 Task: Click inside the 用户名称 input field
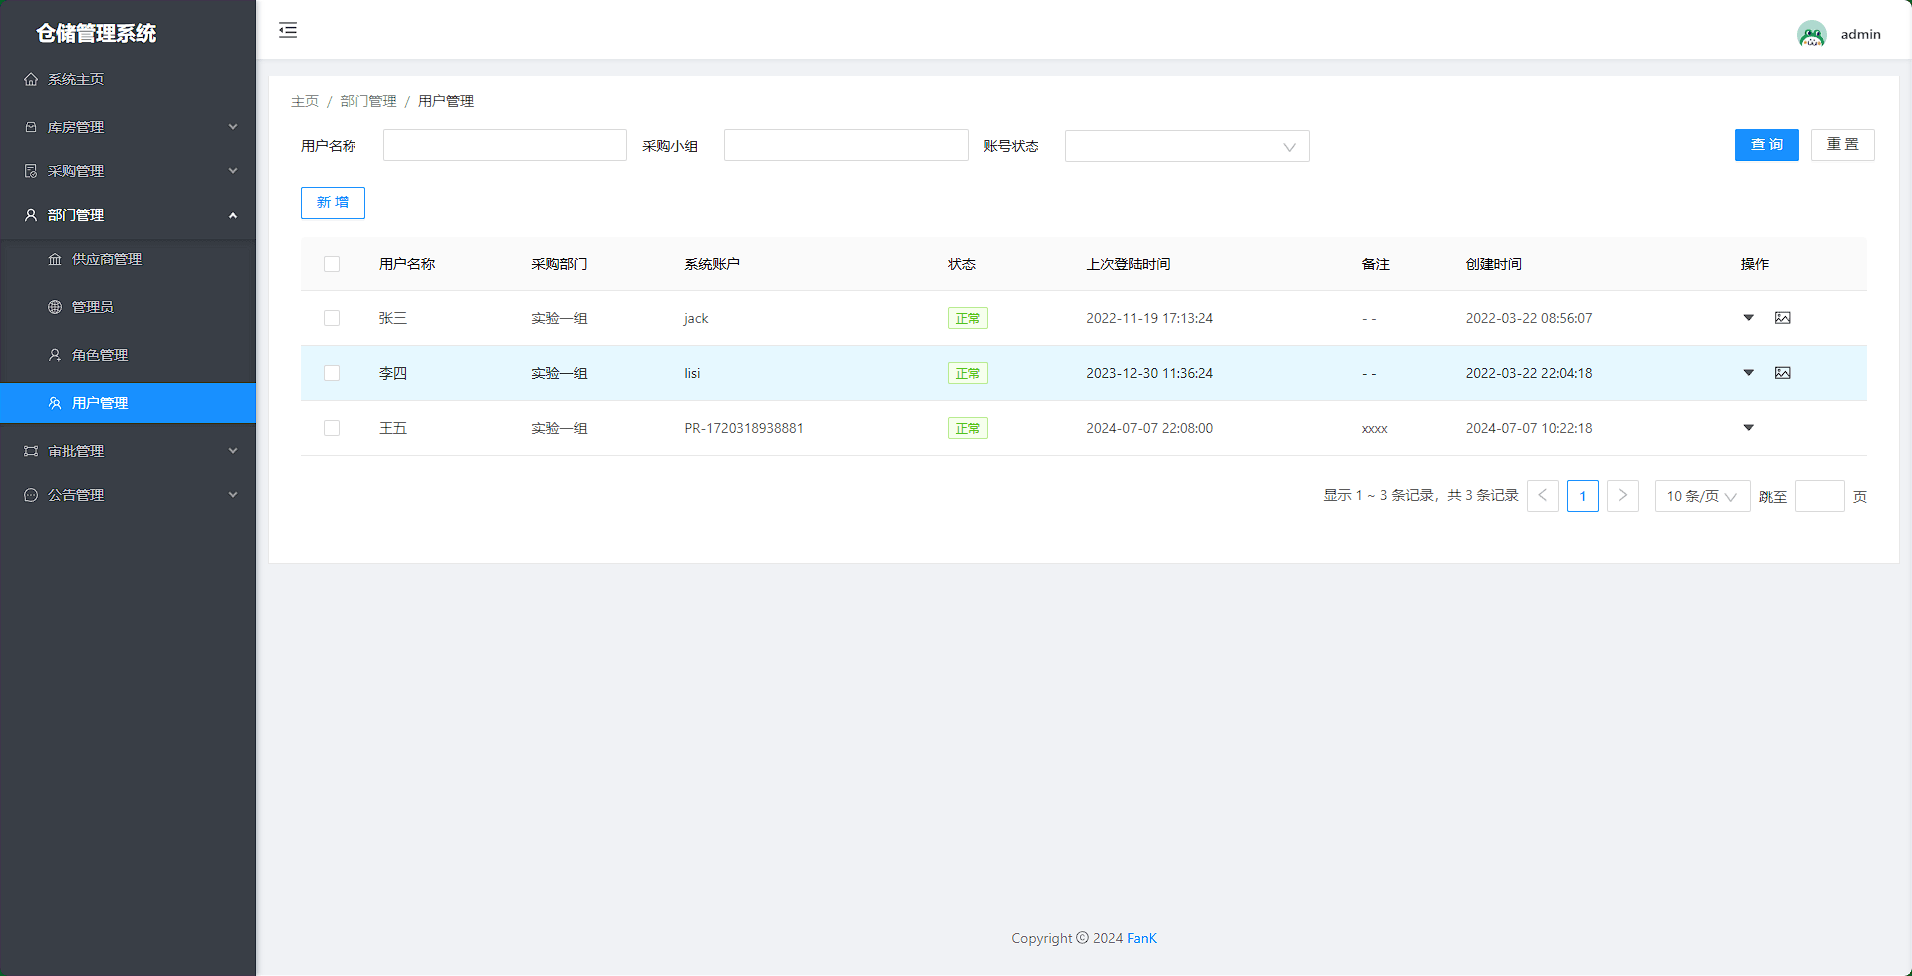pos(504,144)
